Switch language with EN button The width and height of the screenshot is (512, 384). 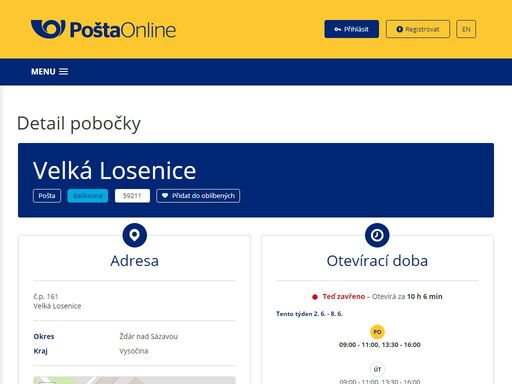466,29
